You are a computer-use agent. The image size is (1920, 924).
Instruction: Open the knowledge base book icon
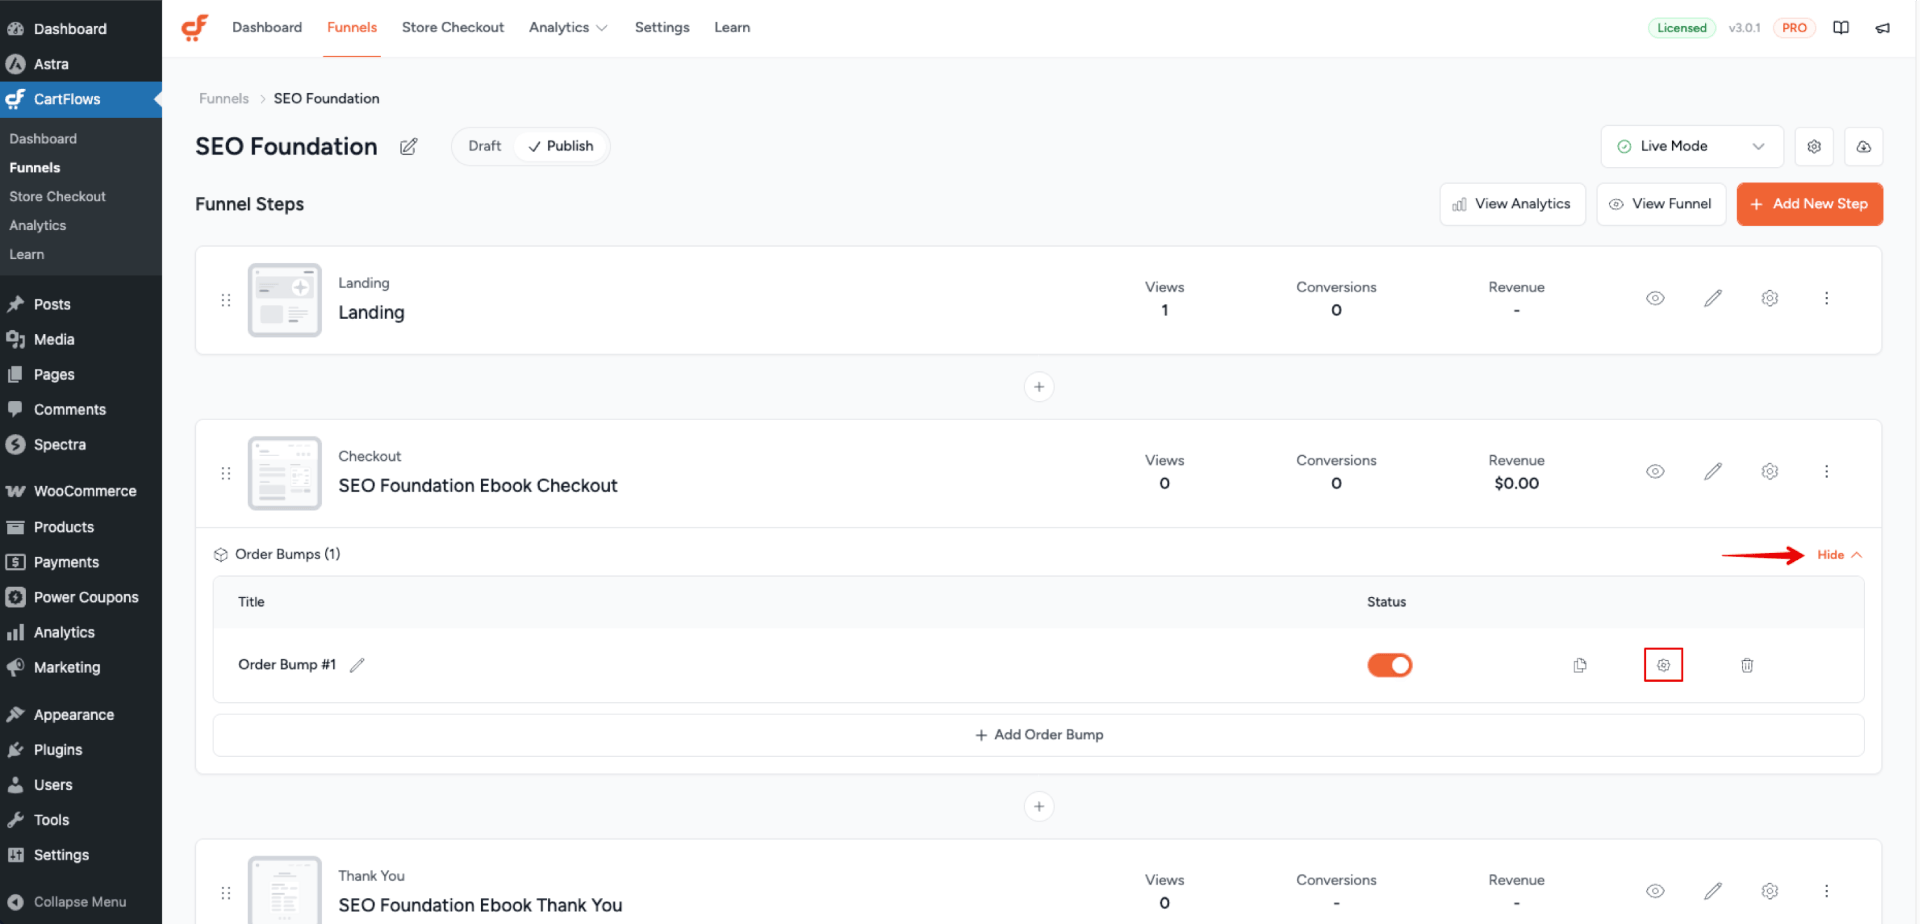[x=1841, y=28]
